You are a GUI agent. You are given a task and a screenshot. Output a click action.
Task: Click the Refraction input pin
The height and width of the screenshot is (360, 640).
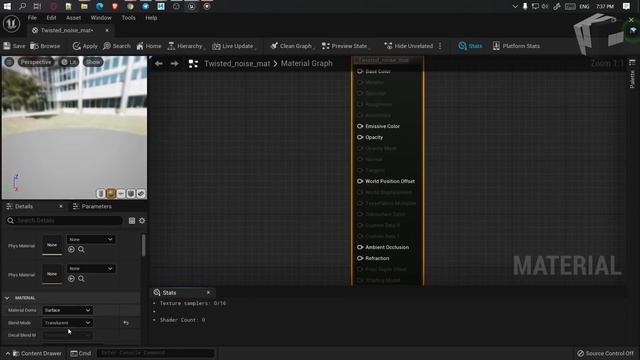(x=360, y=258)
